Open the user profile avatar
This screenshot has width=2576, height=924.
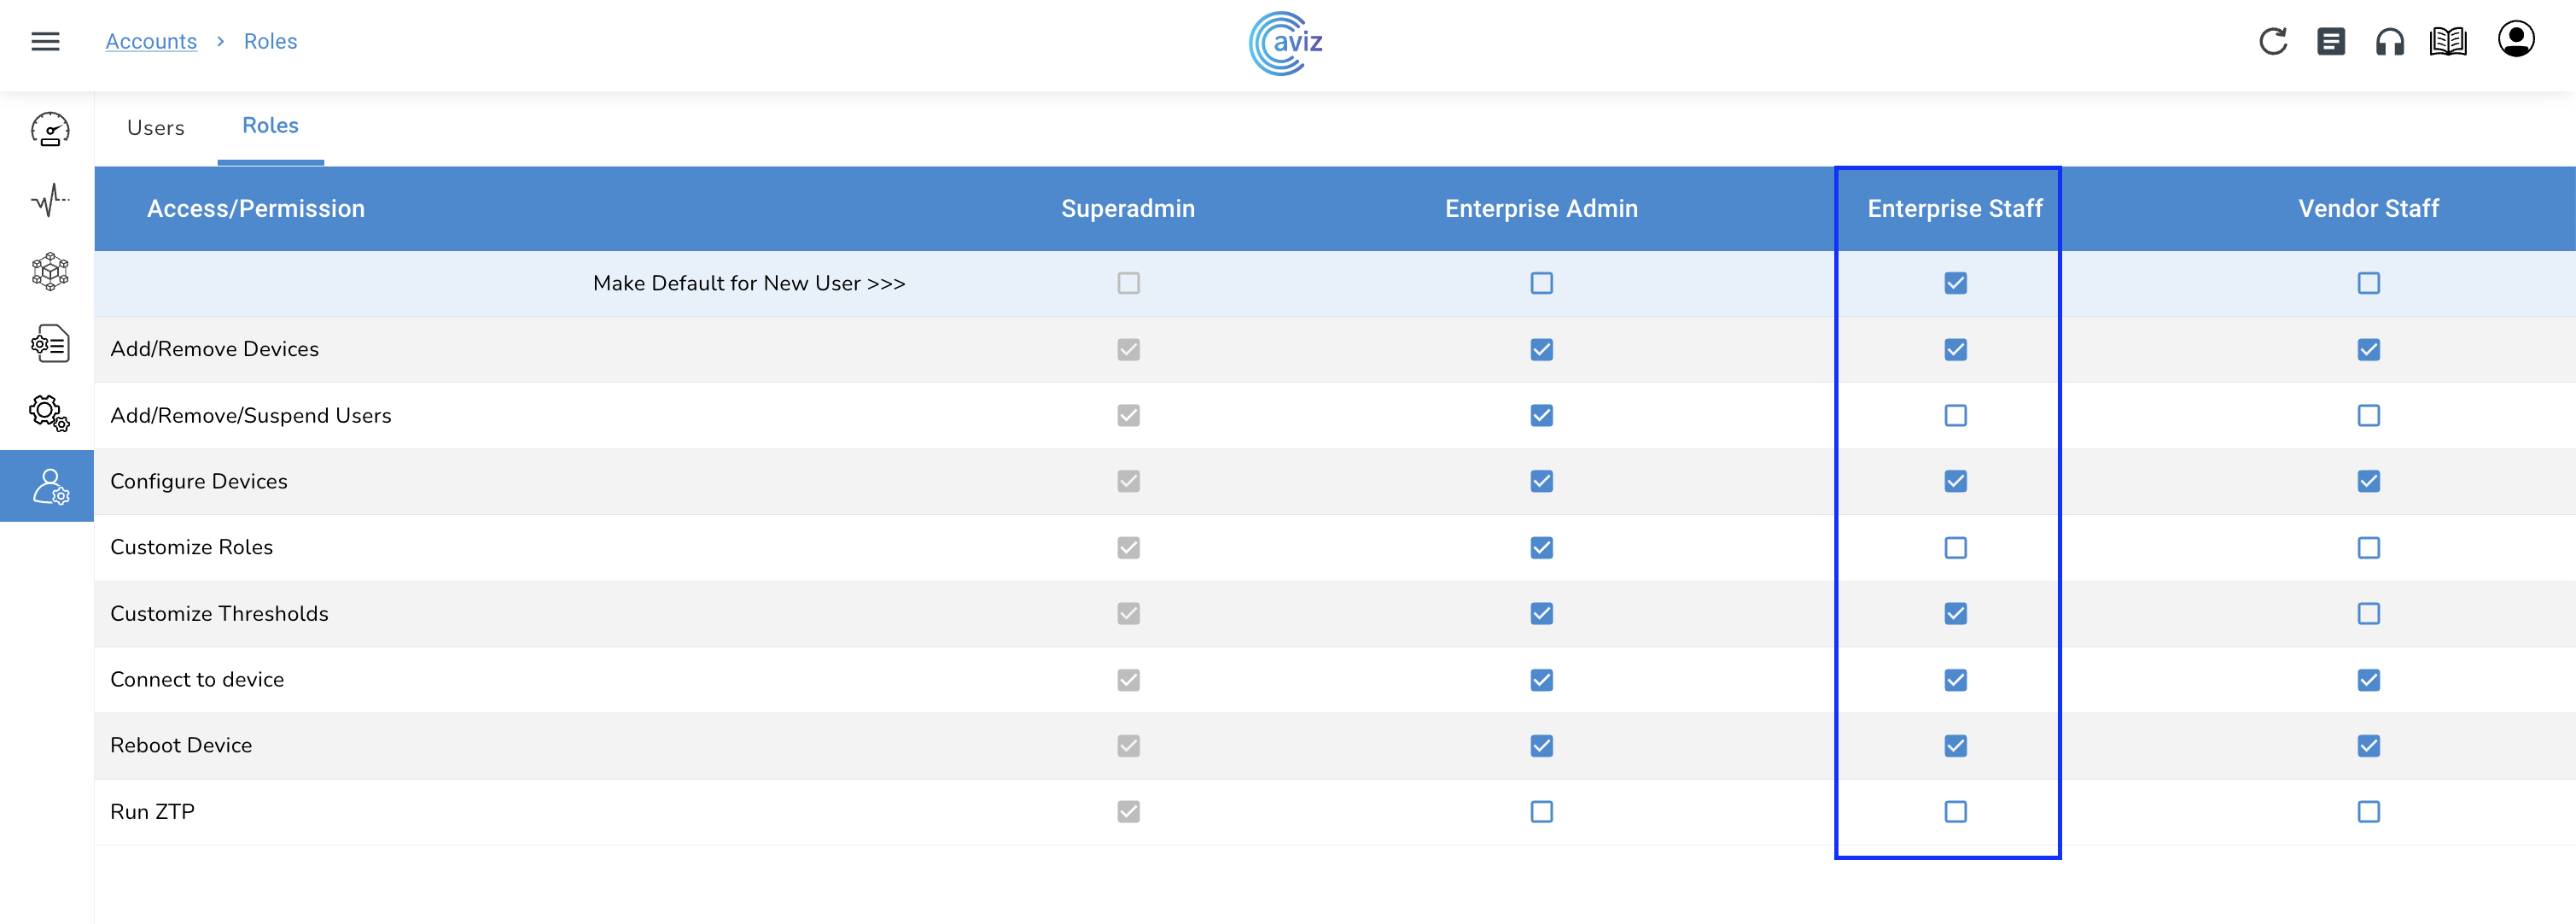2515,40
